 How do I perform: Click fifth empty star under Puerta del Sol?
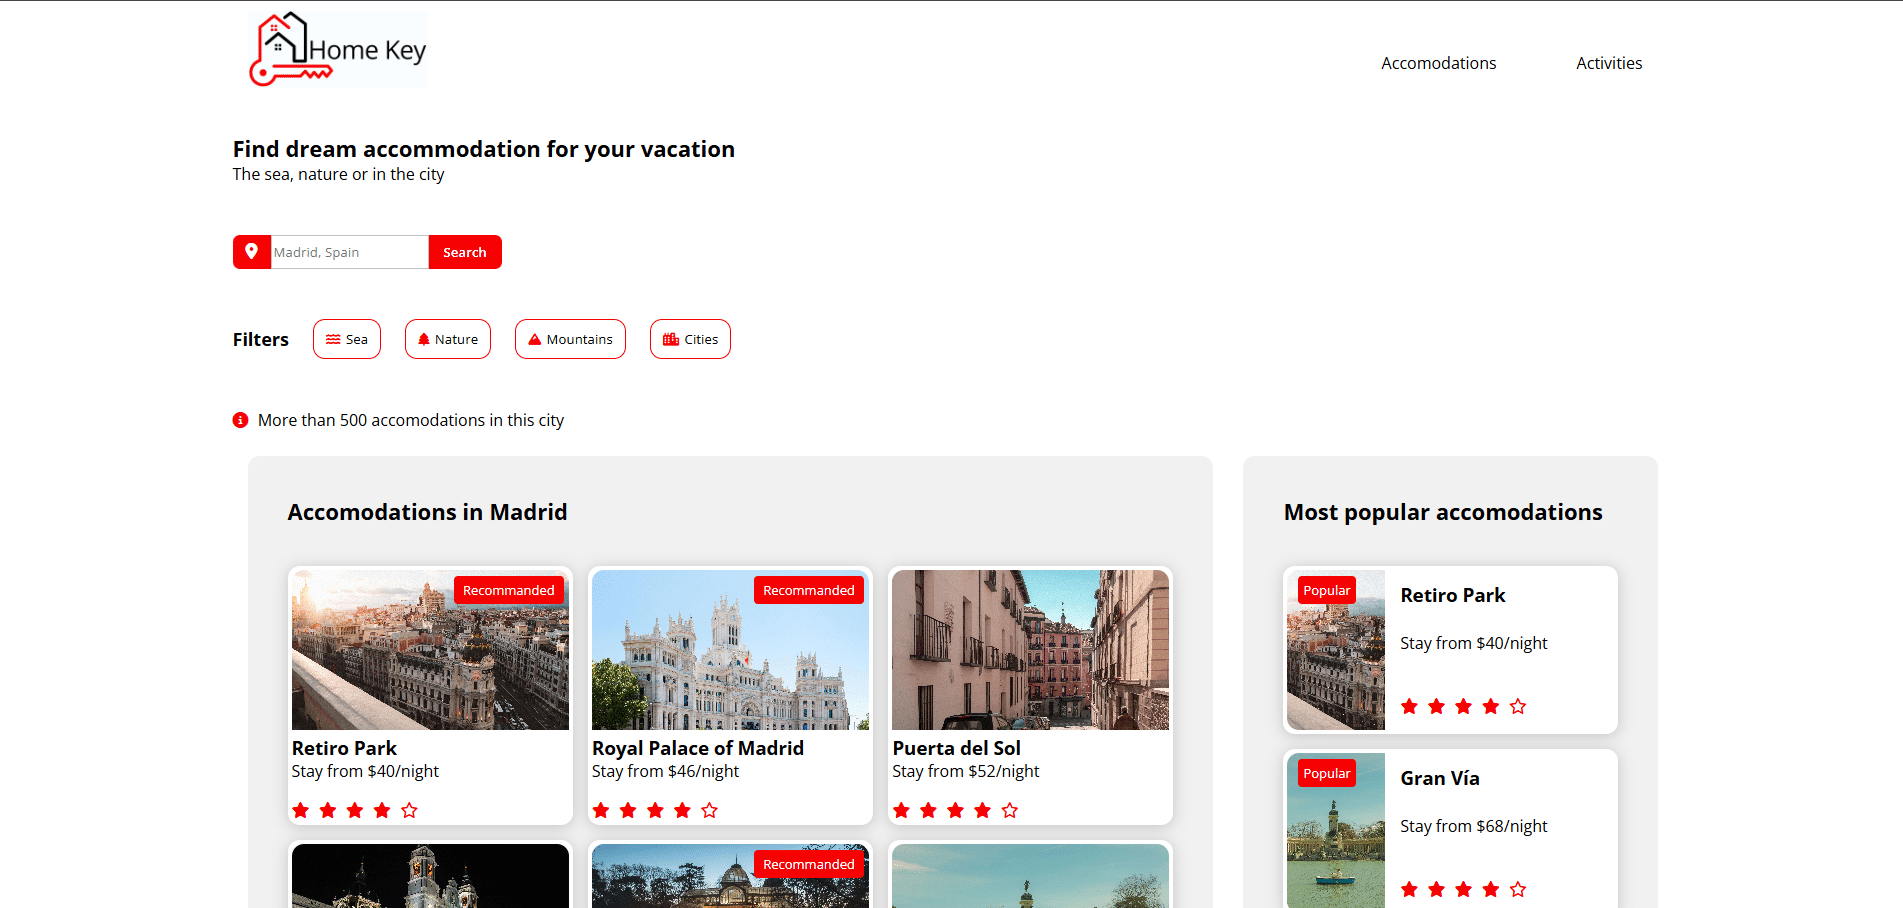pos(1009,810)
